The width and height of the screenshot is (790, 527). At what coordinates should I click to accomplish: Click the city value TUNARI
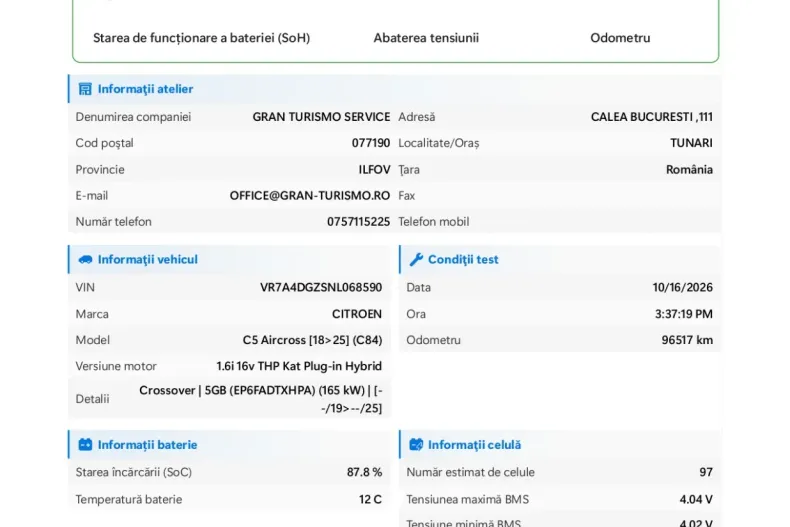tap(691, 143)
